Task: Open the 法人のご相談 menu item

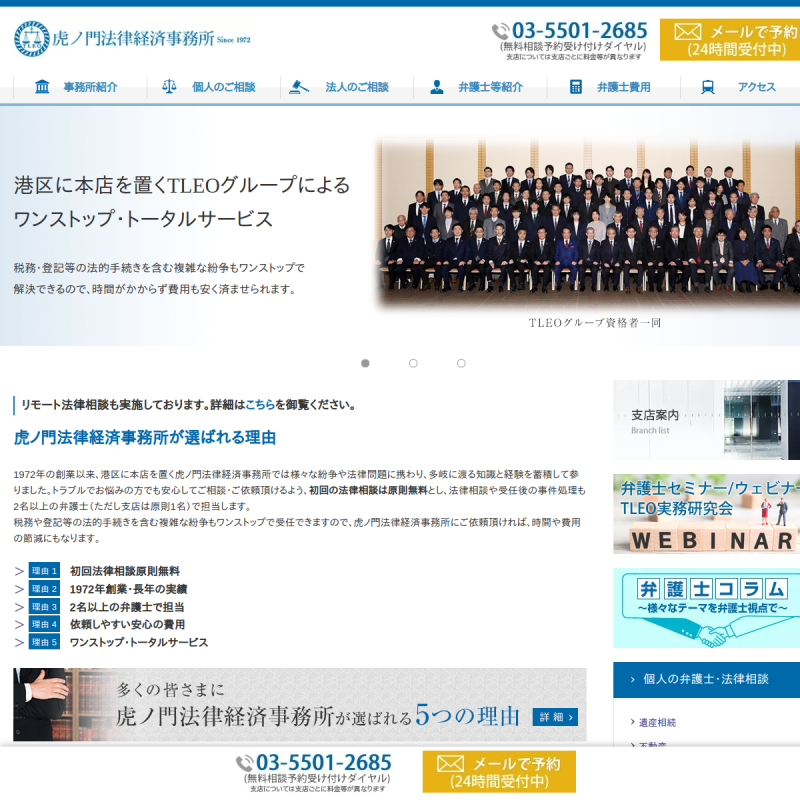Action: point(347,87)
